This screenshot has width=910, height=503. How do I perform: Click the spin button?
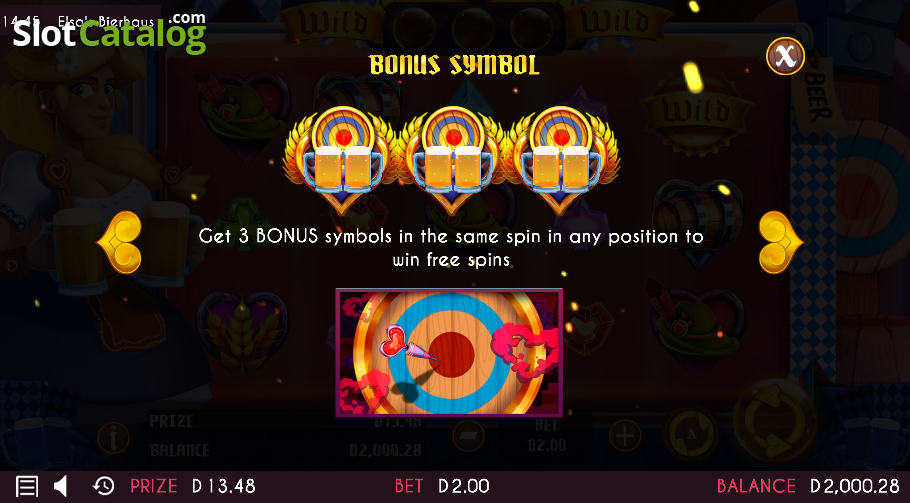point(775,423)
